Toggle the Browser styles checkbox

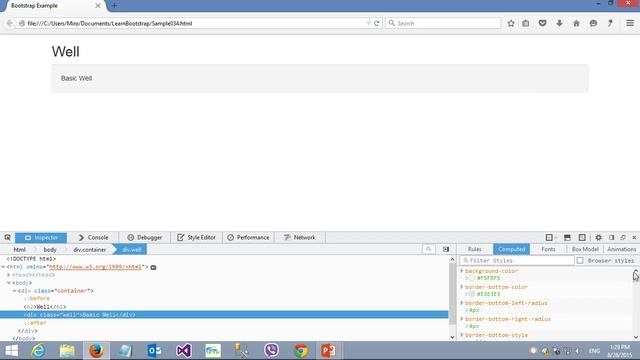(x=580, y=260)
